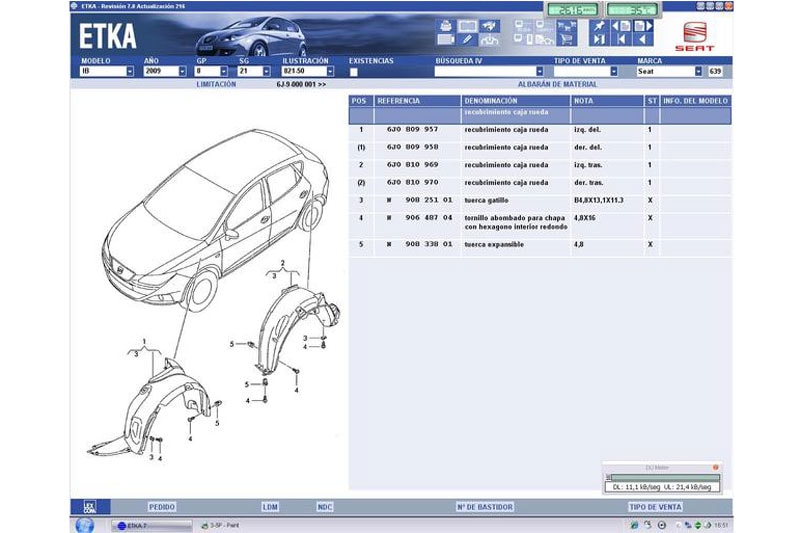
Task: Click the pencil edit icon
Action: pyautogui.click(x=467, y=40)
